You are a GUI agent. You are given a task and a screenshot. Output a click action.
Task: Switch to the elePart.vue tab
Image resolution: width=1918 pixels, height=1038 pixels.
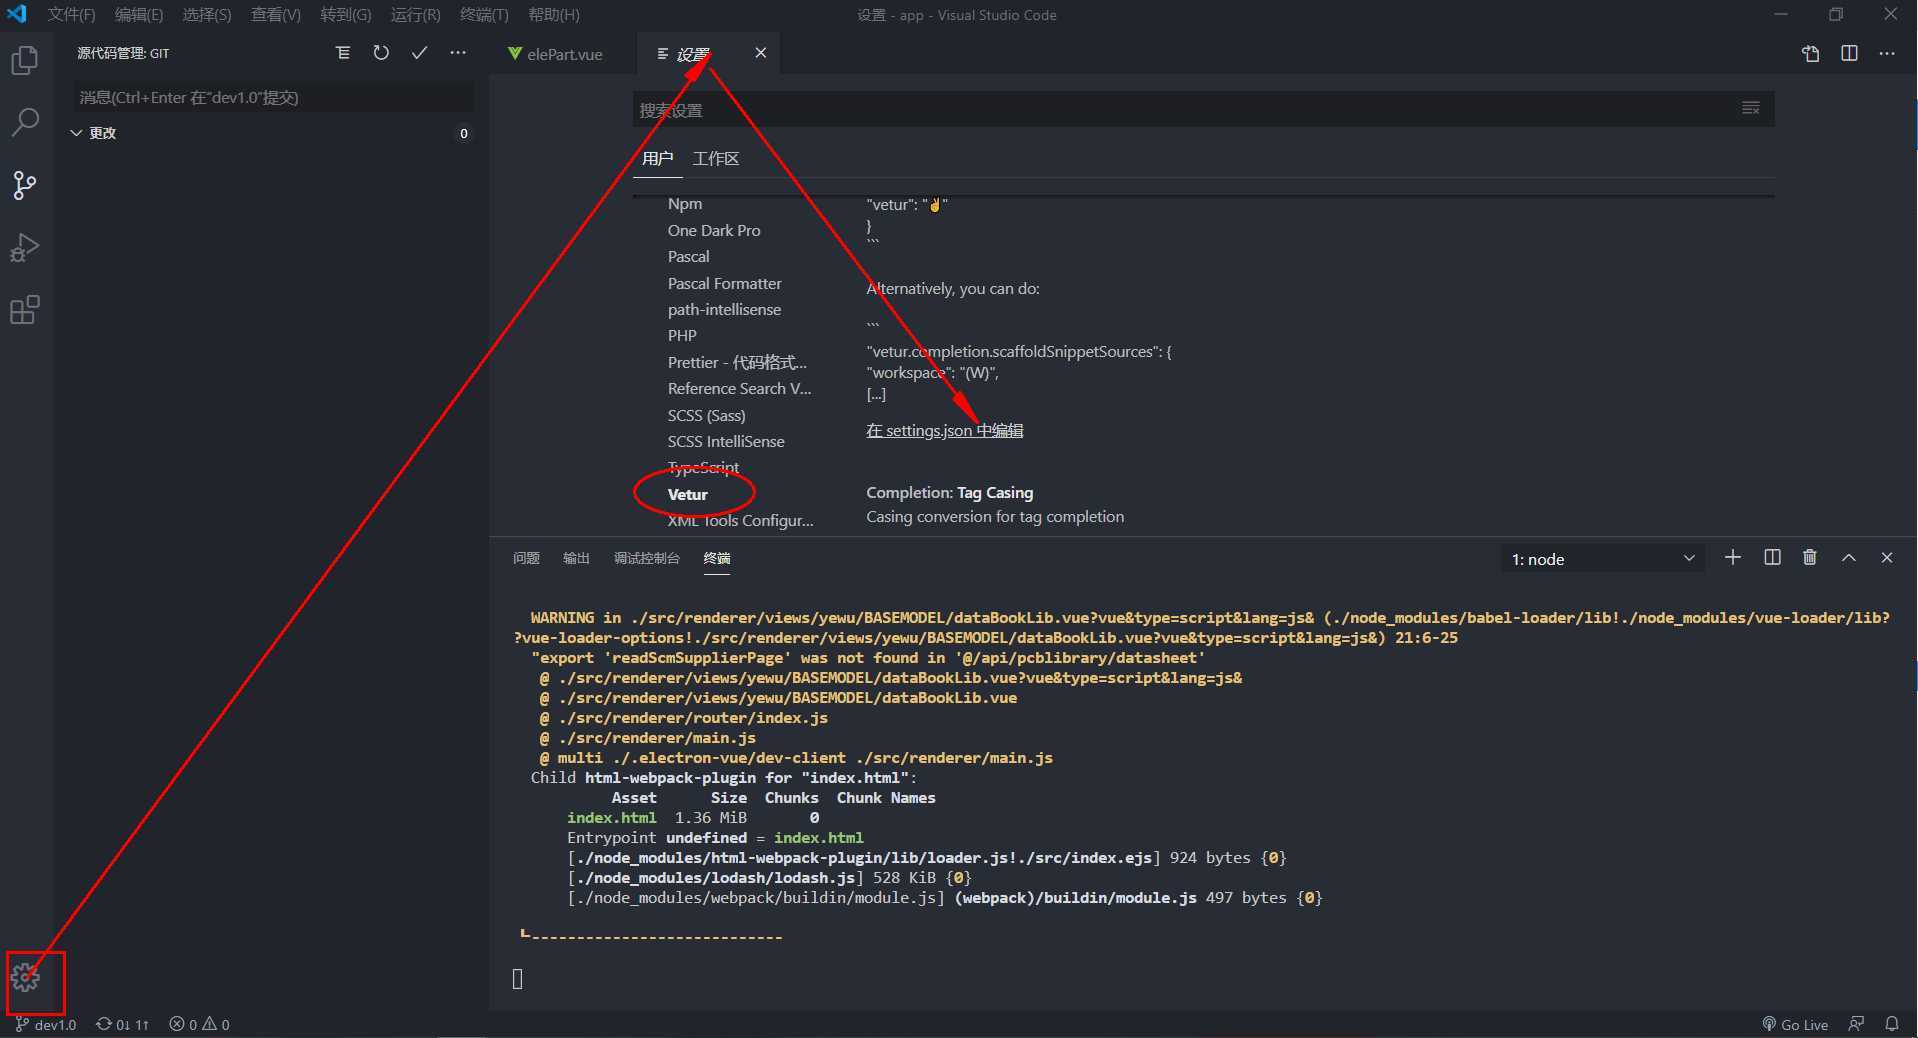click(x=565, y=54)
